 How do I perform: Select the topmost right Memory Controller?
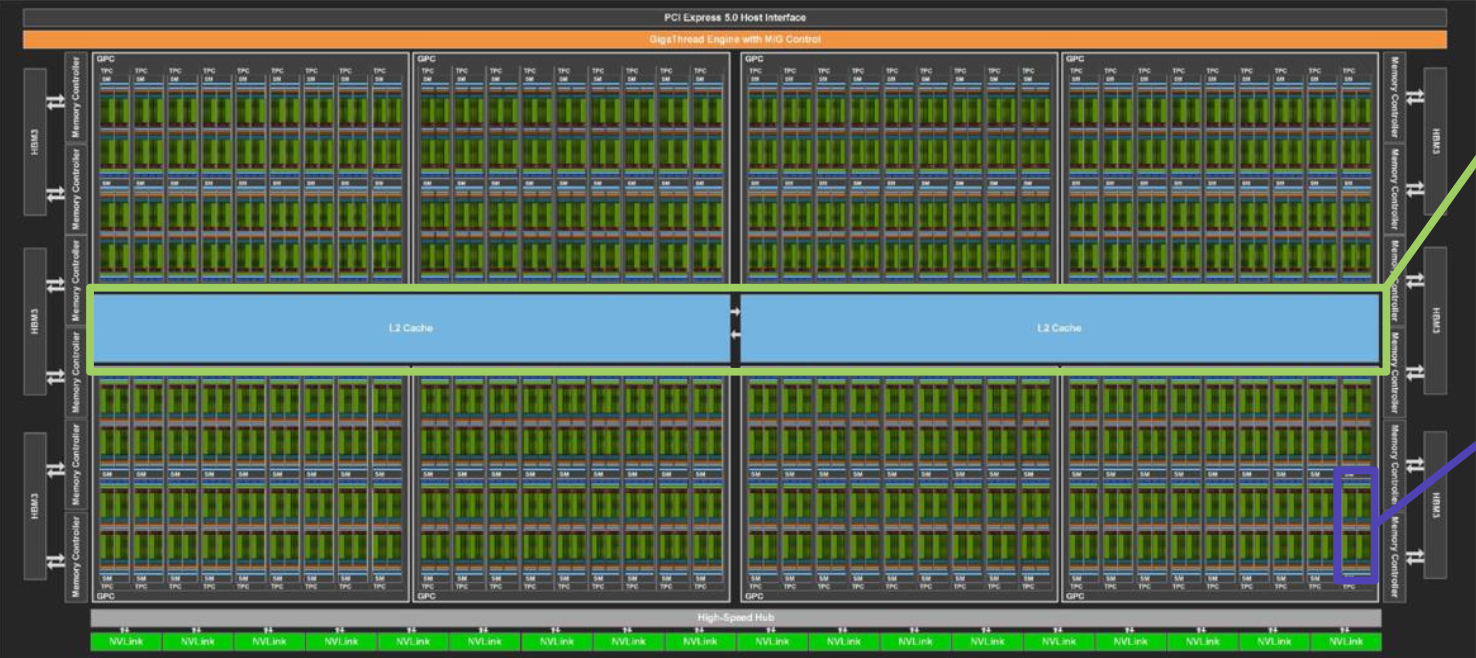point(1394,97)
